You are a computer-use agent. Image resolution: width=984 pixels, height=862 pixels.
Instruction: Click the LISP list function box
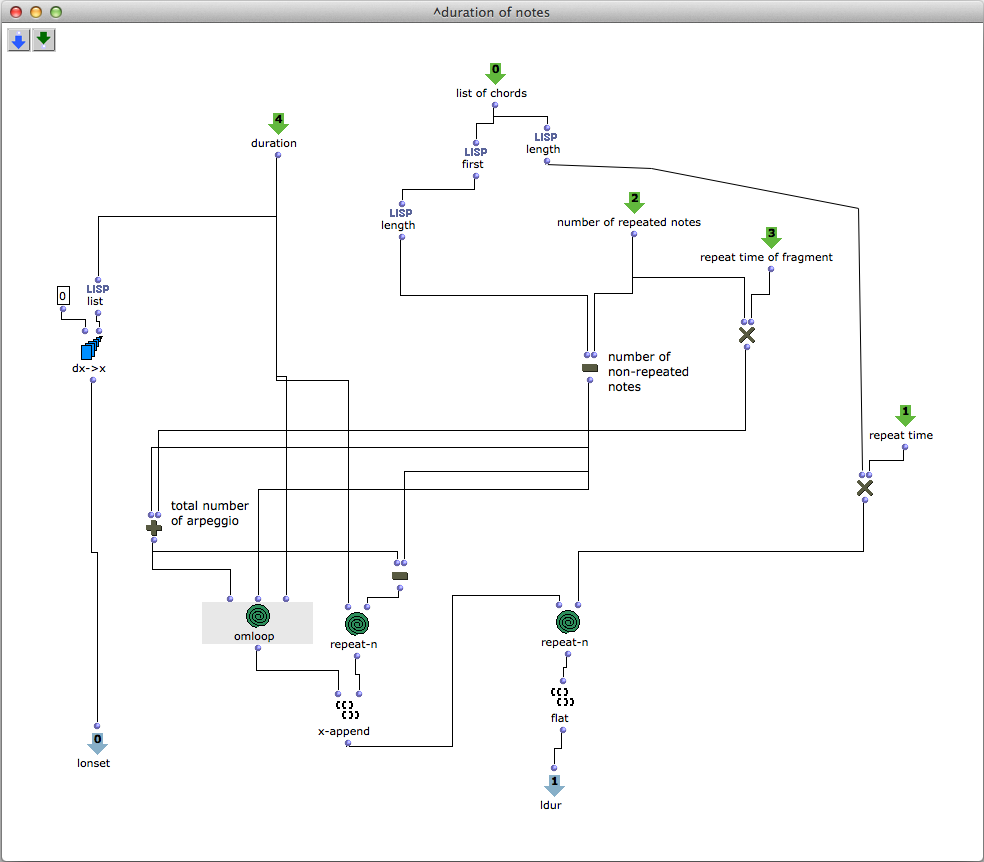[97, 294]
